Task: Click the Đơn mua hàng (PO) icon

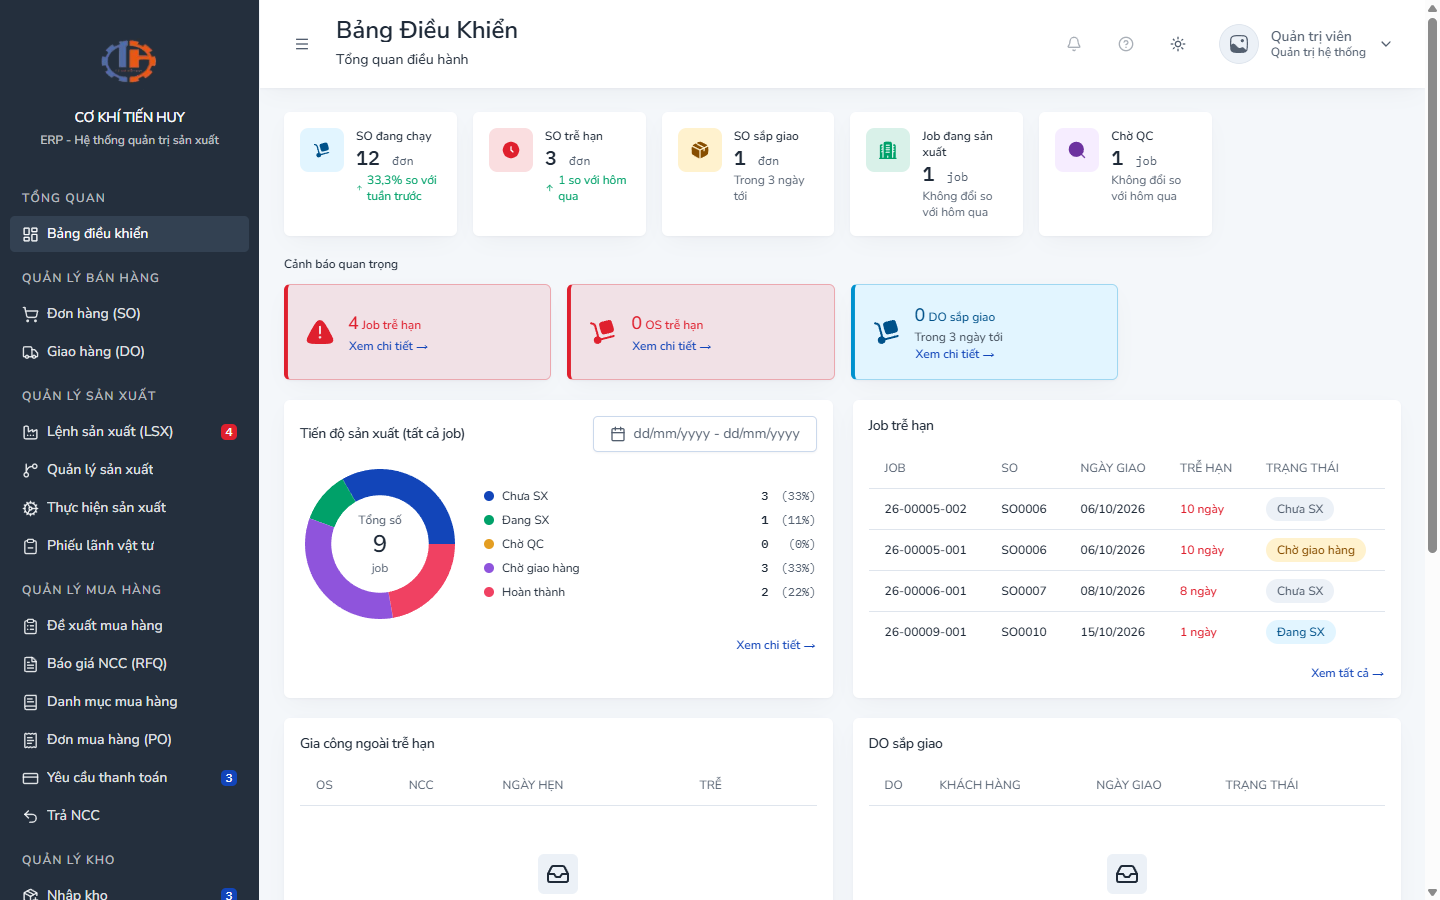Action: coord(31,740)
